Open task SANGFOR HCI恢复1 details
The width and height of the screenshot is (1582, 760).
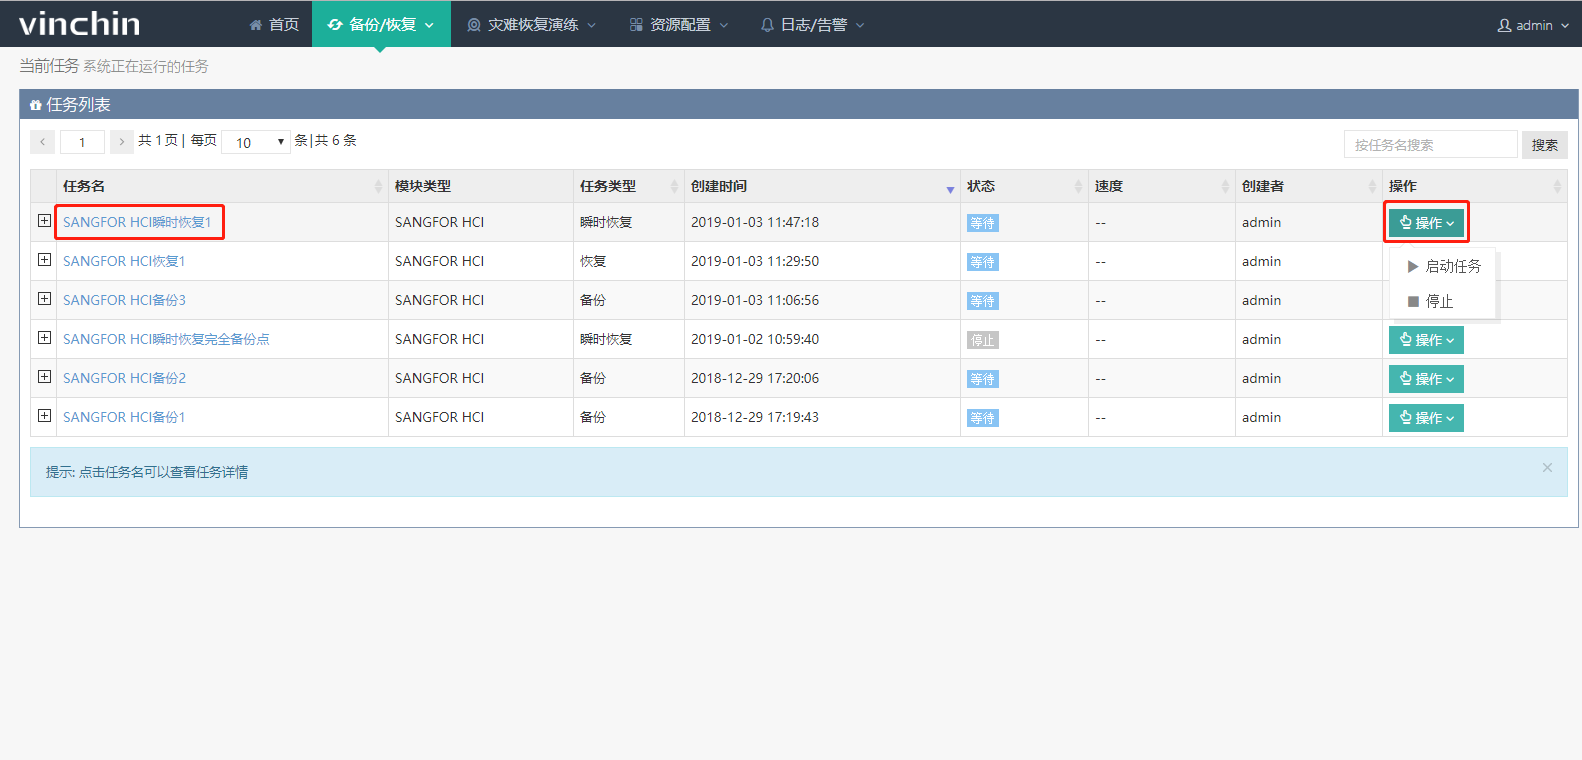[124, 261]
